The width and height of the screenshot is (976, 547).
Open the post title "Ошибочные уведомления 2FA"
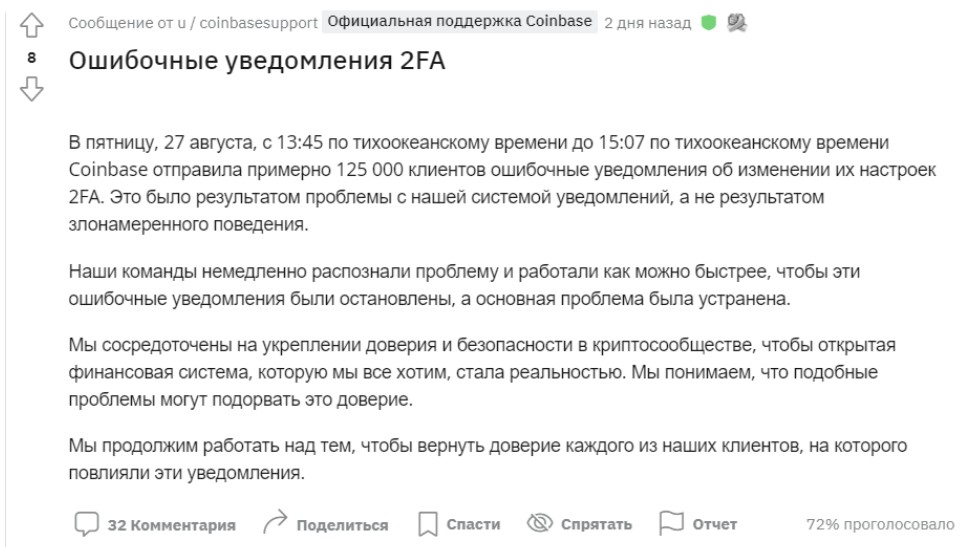coord(257,61)
